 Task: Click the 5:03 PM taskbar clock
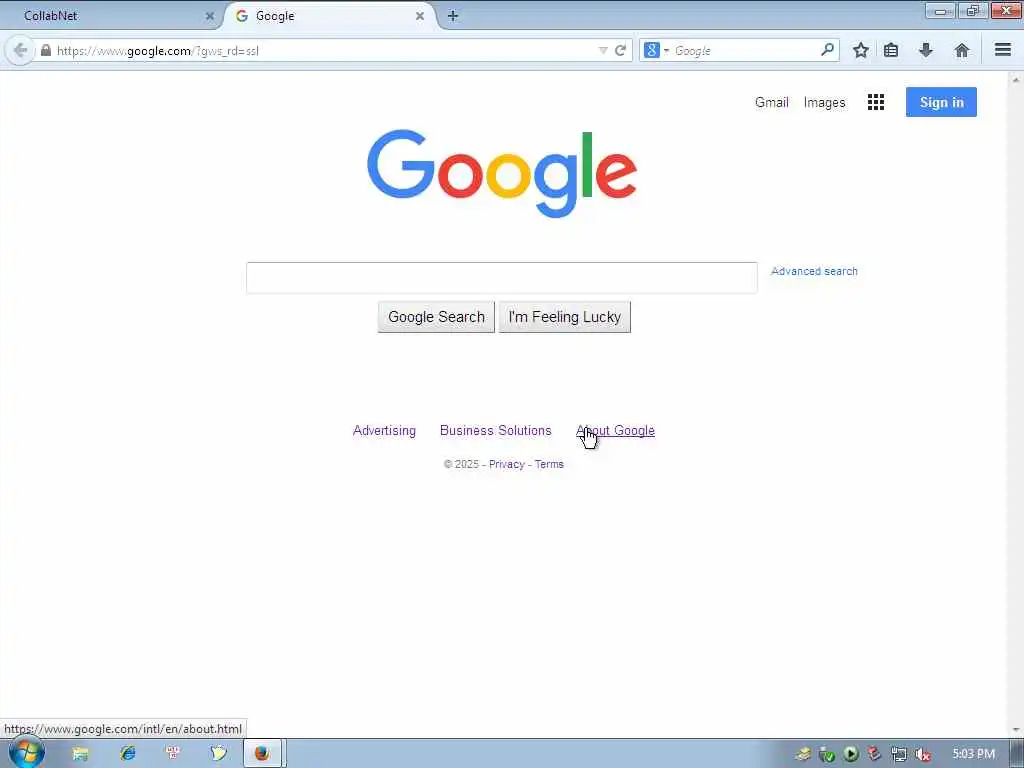click(x=973, y=754)
